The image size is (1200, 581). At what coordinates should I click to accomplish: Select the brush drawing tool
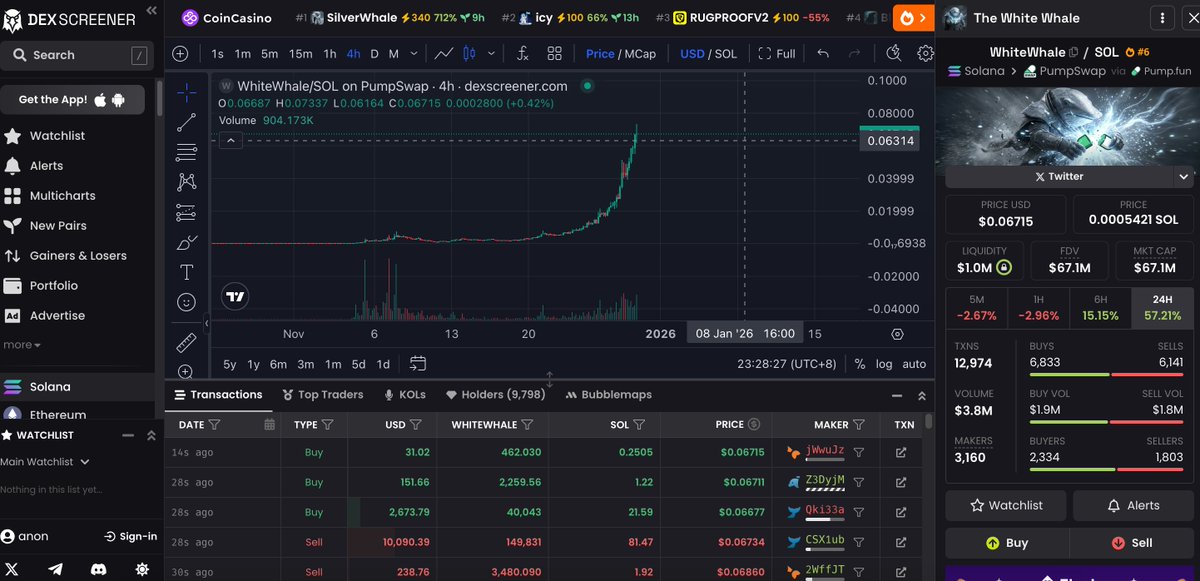pos(186,242)
